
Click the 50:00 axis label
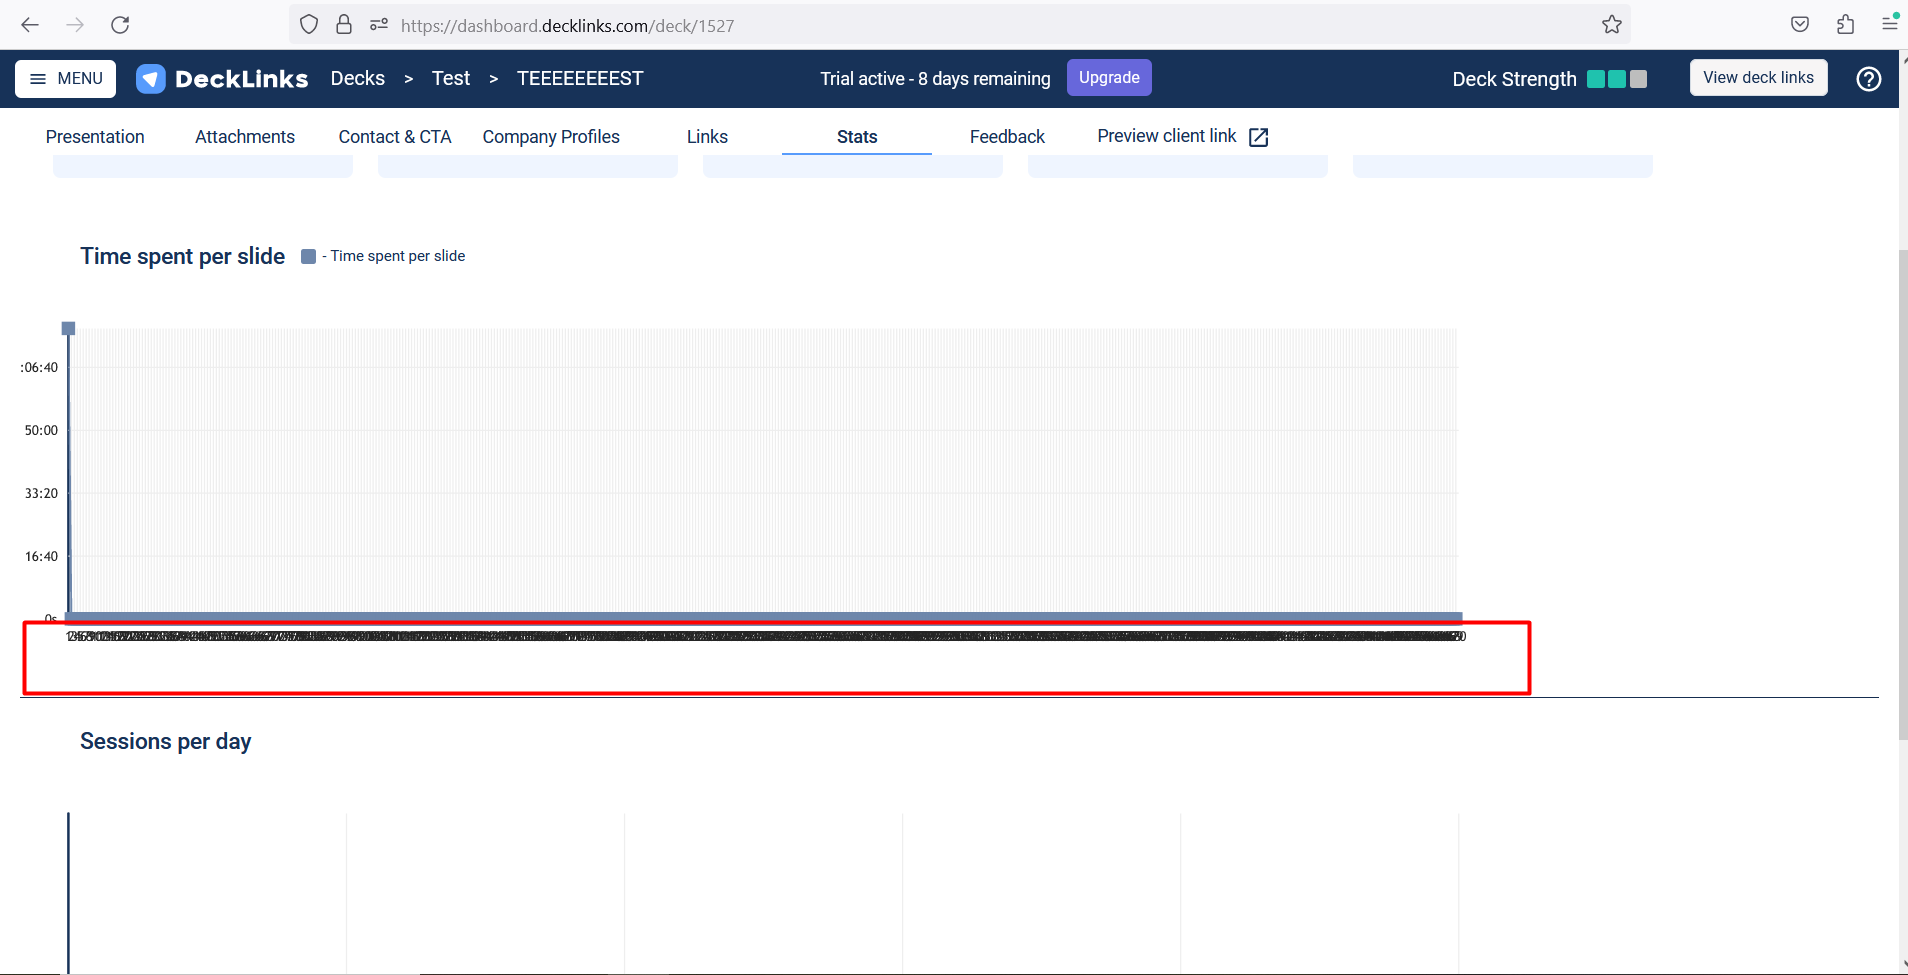tap(41, 431)
